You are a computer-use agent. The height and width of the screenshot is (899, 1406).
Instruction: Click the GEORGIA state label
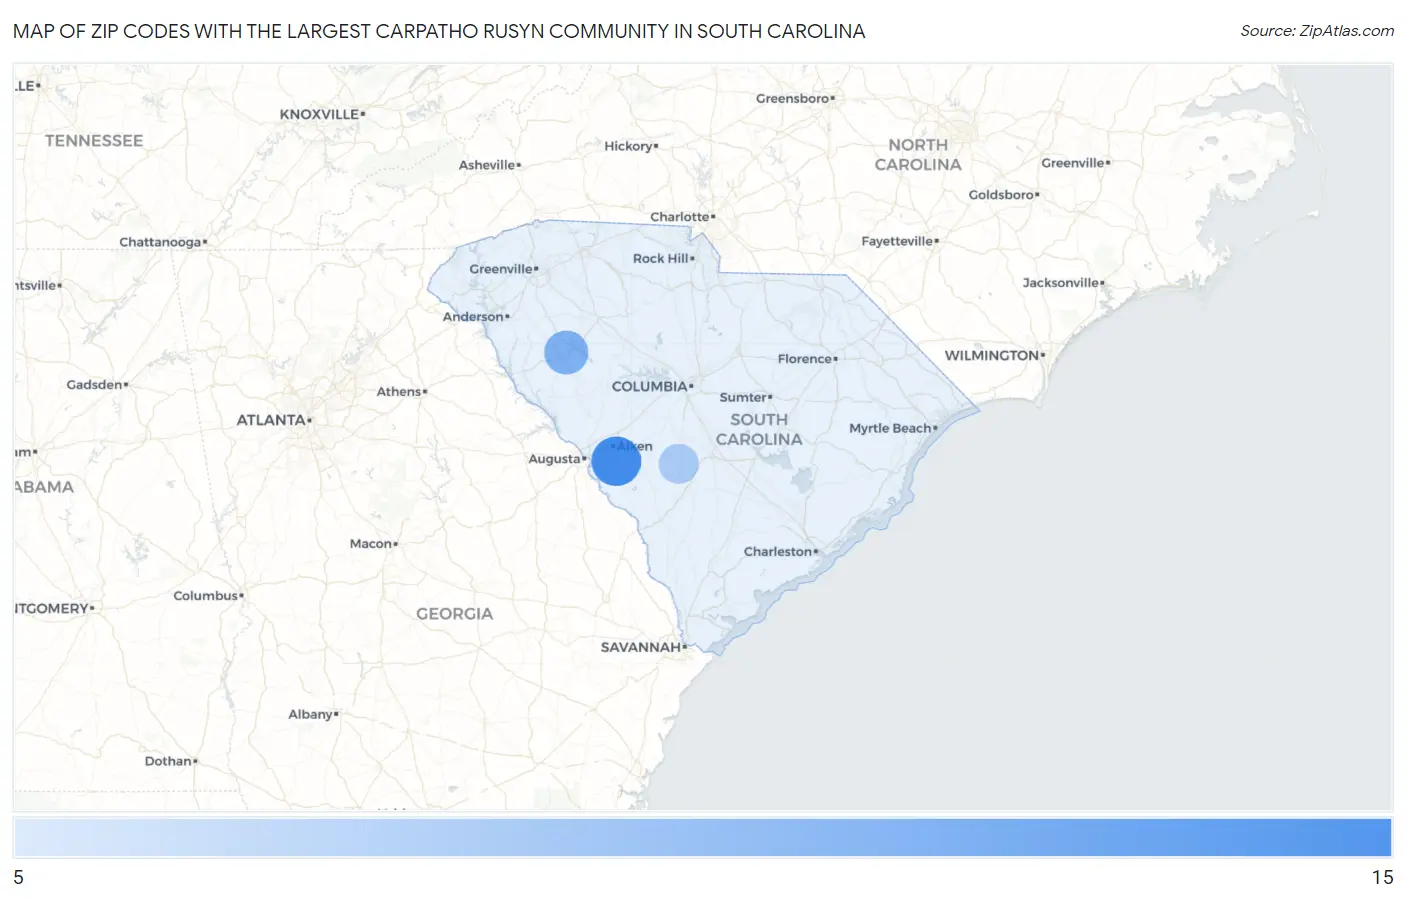click(455, 614)
